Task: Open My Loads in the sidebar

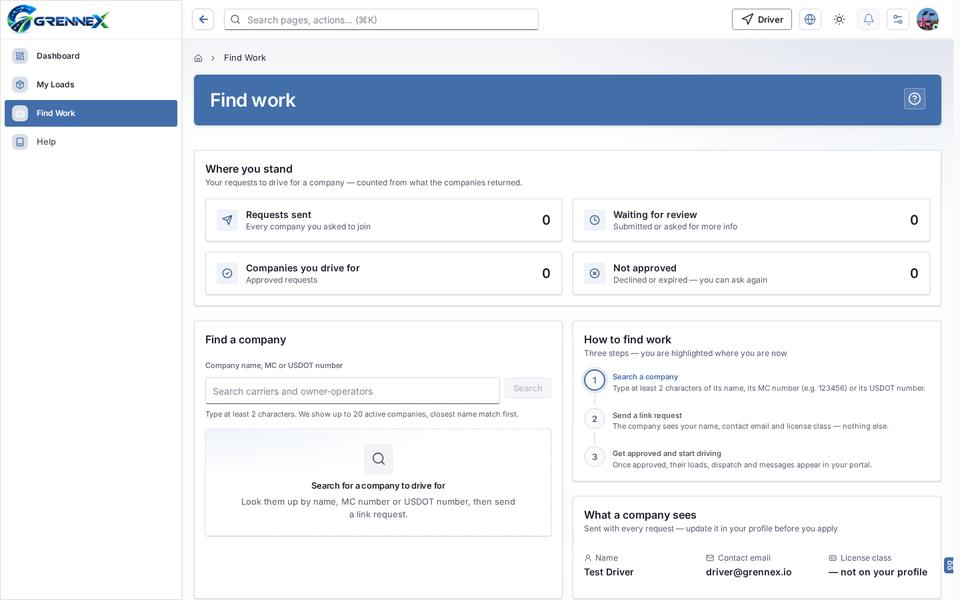Action: tap(91, 84)
